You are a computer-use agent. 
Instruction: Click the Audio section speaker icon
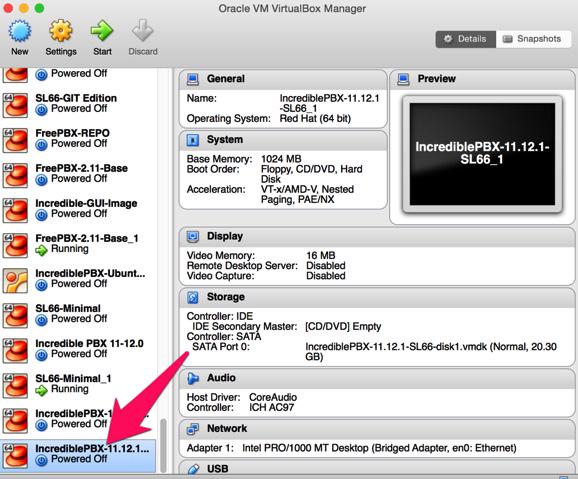pos(192,378)
